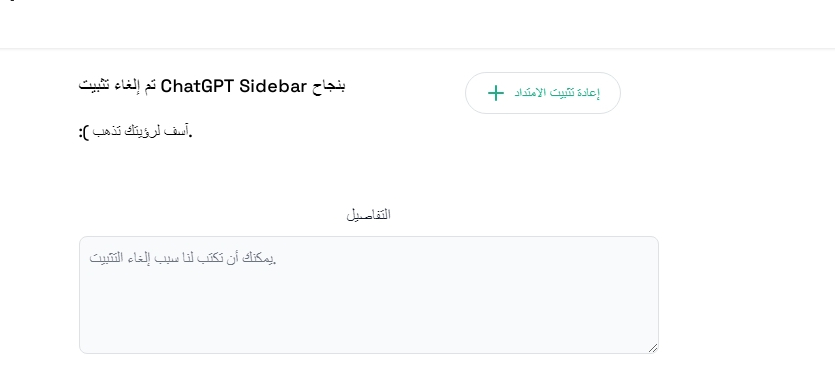The image size is (835, 382).
Task: Click the إعادة تثبيت الامتداد green label
Action: pyautogui.click(x=557, y=93)
